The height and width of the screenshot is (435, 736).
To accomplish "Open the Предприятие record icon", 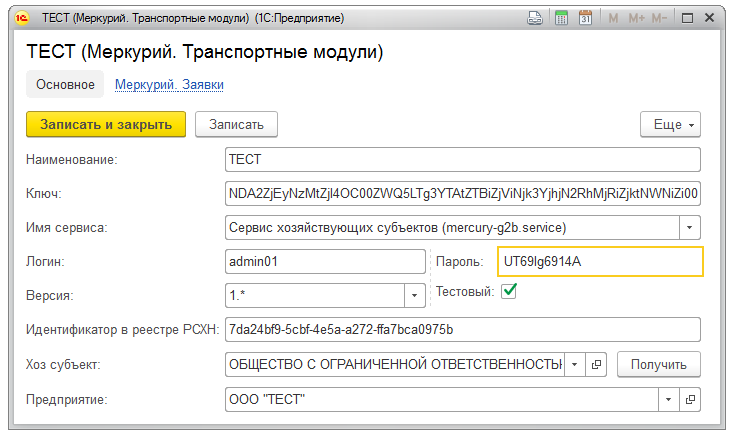I will pos(690,400).
